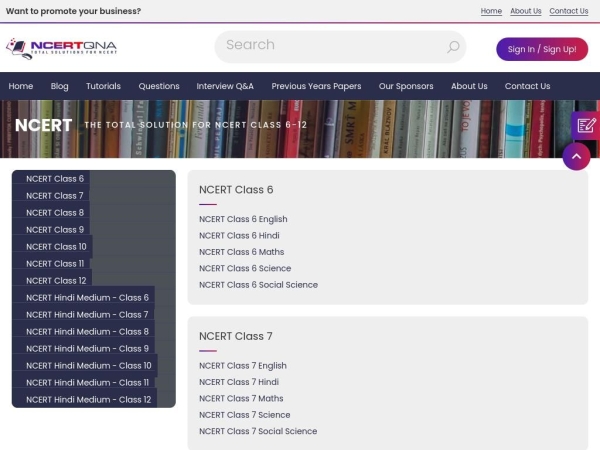Screen dimensions: 600x450
Task: Open About Us link in top bar
Action: coord(525,11)
